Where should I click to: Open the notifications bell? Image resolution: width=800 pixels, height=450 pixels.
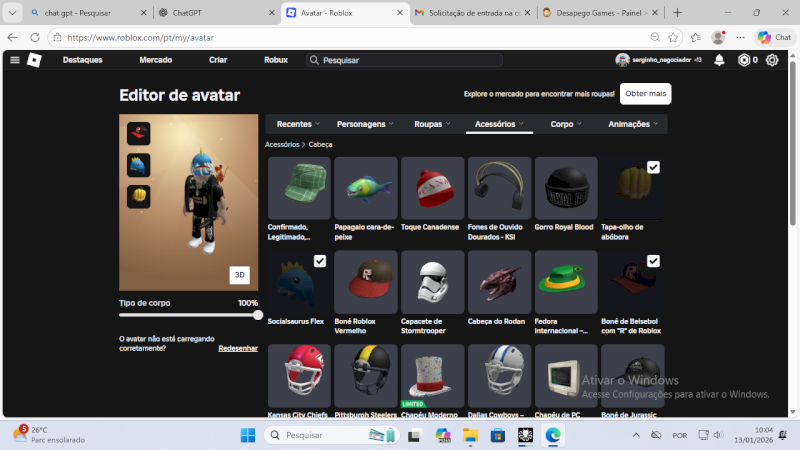tap(719, 60)
